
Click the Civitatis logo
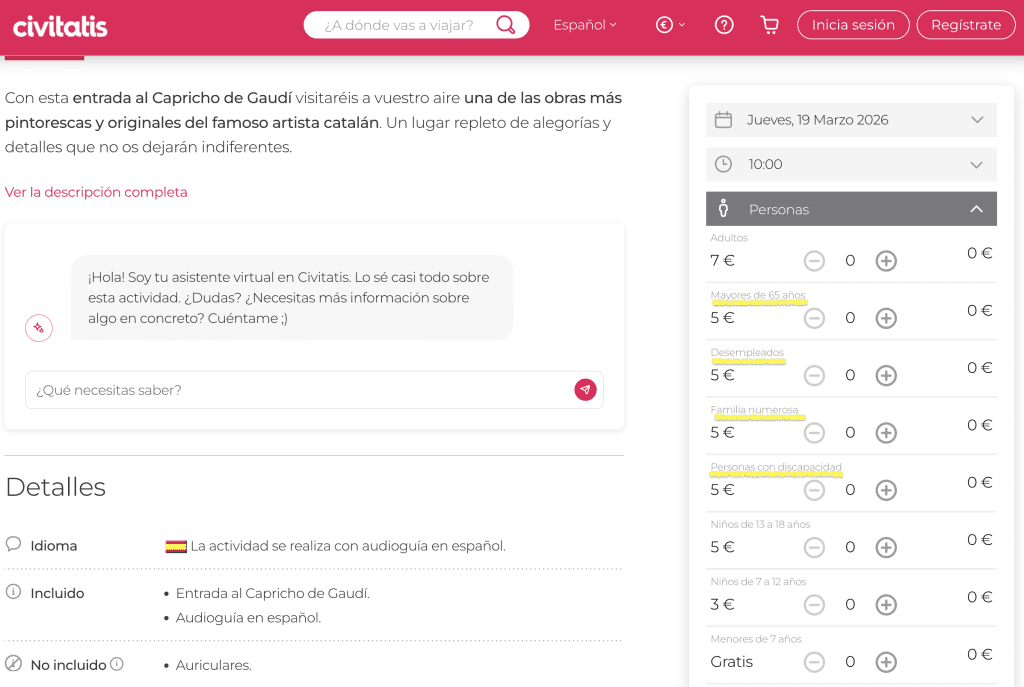[x=60, y=26]
